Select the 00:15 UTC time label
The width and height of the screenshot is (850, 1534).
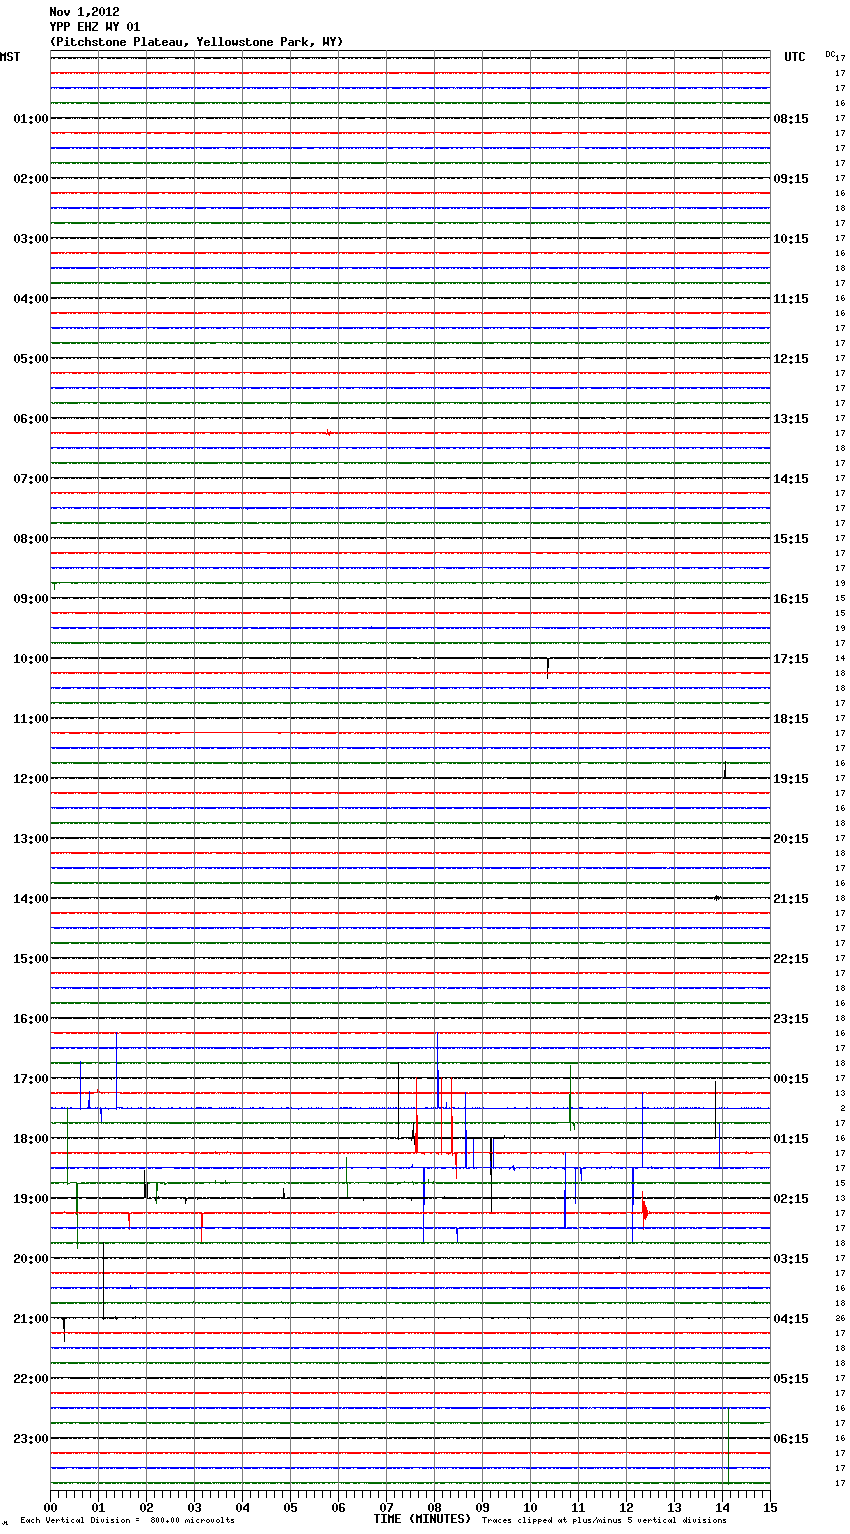click(791, 1079)
